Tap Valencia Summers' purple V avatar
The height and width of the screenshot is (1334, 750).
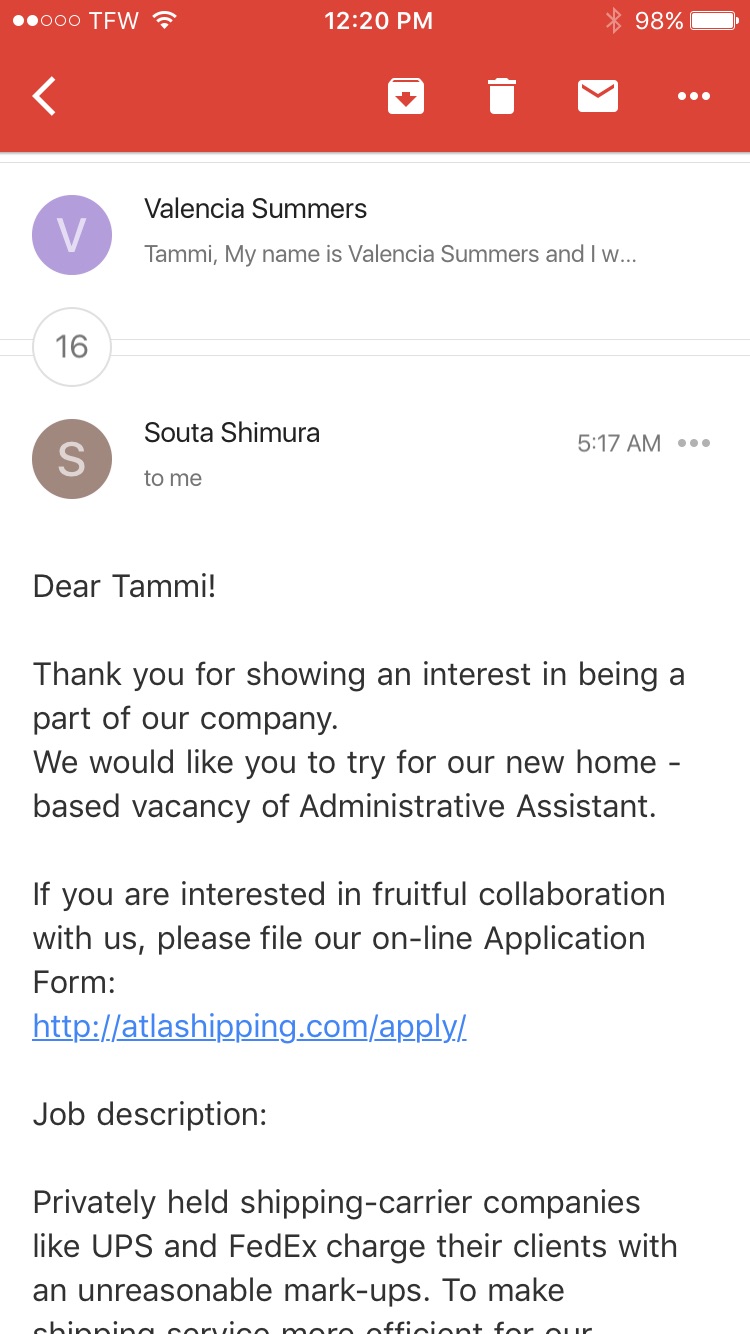pos(72,235)
